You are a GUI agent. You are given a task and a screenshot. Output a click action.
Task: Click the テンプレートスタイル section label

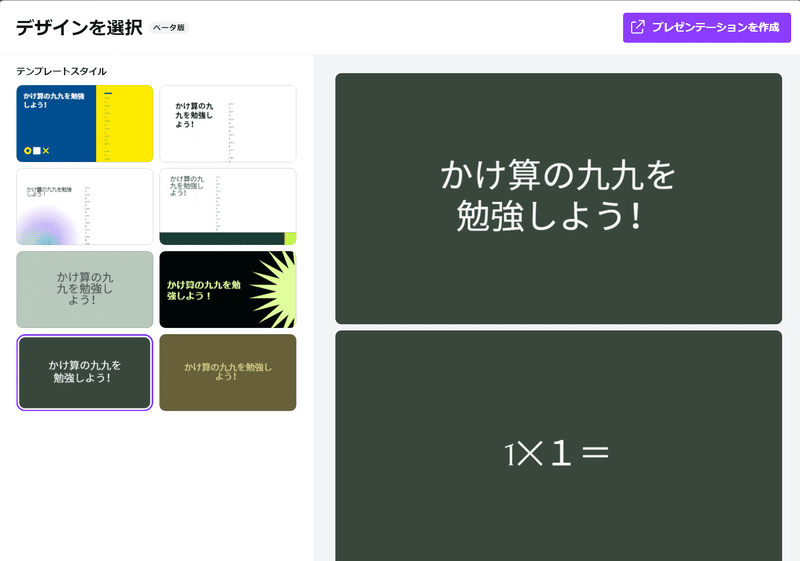61,71
